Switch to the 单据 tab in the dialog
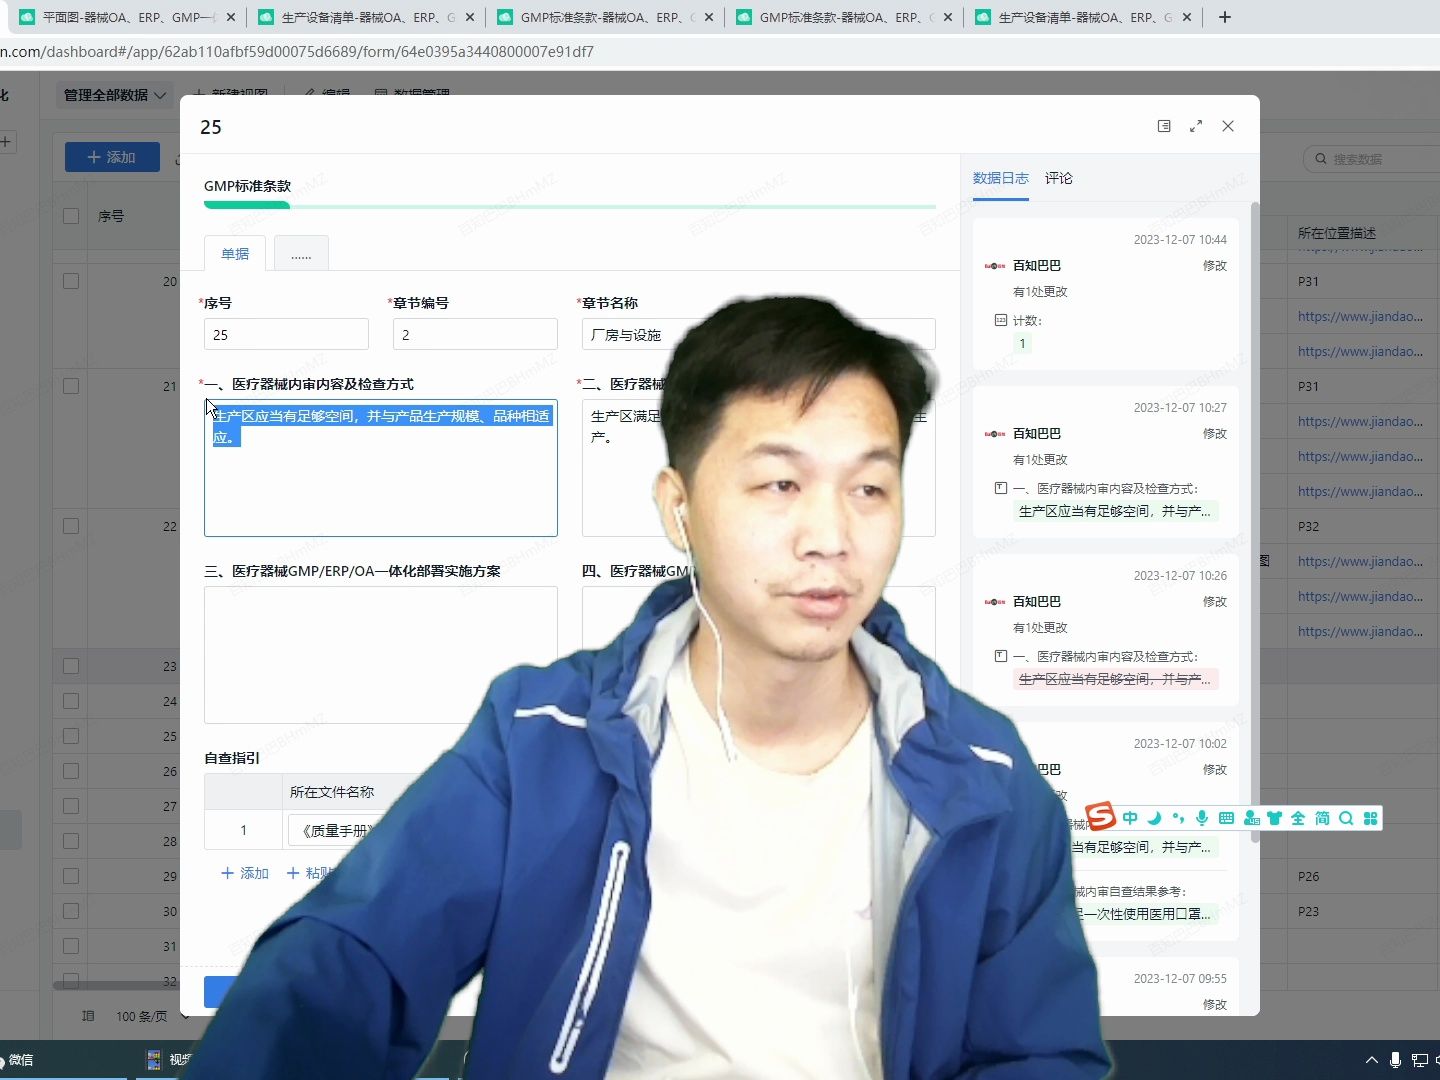 [x=234, y=253]
